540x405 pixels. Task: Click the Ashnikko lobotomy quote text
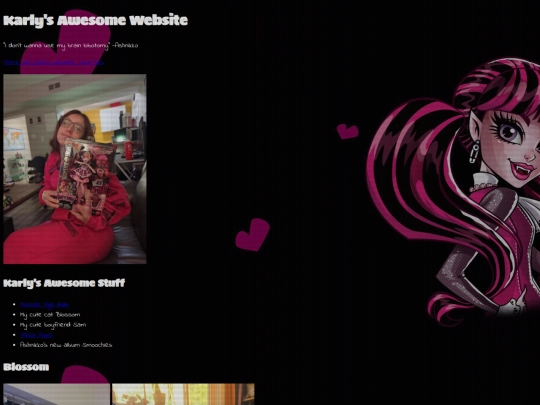click(71, 45)
